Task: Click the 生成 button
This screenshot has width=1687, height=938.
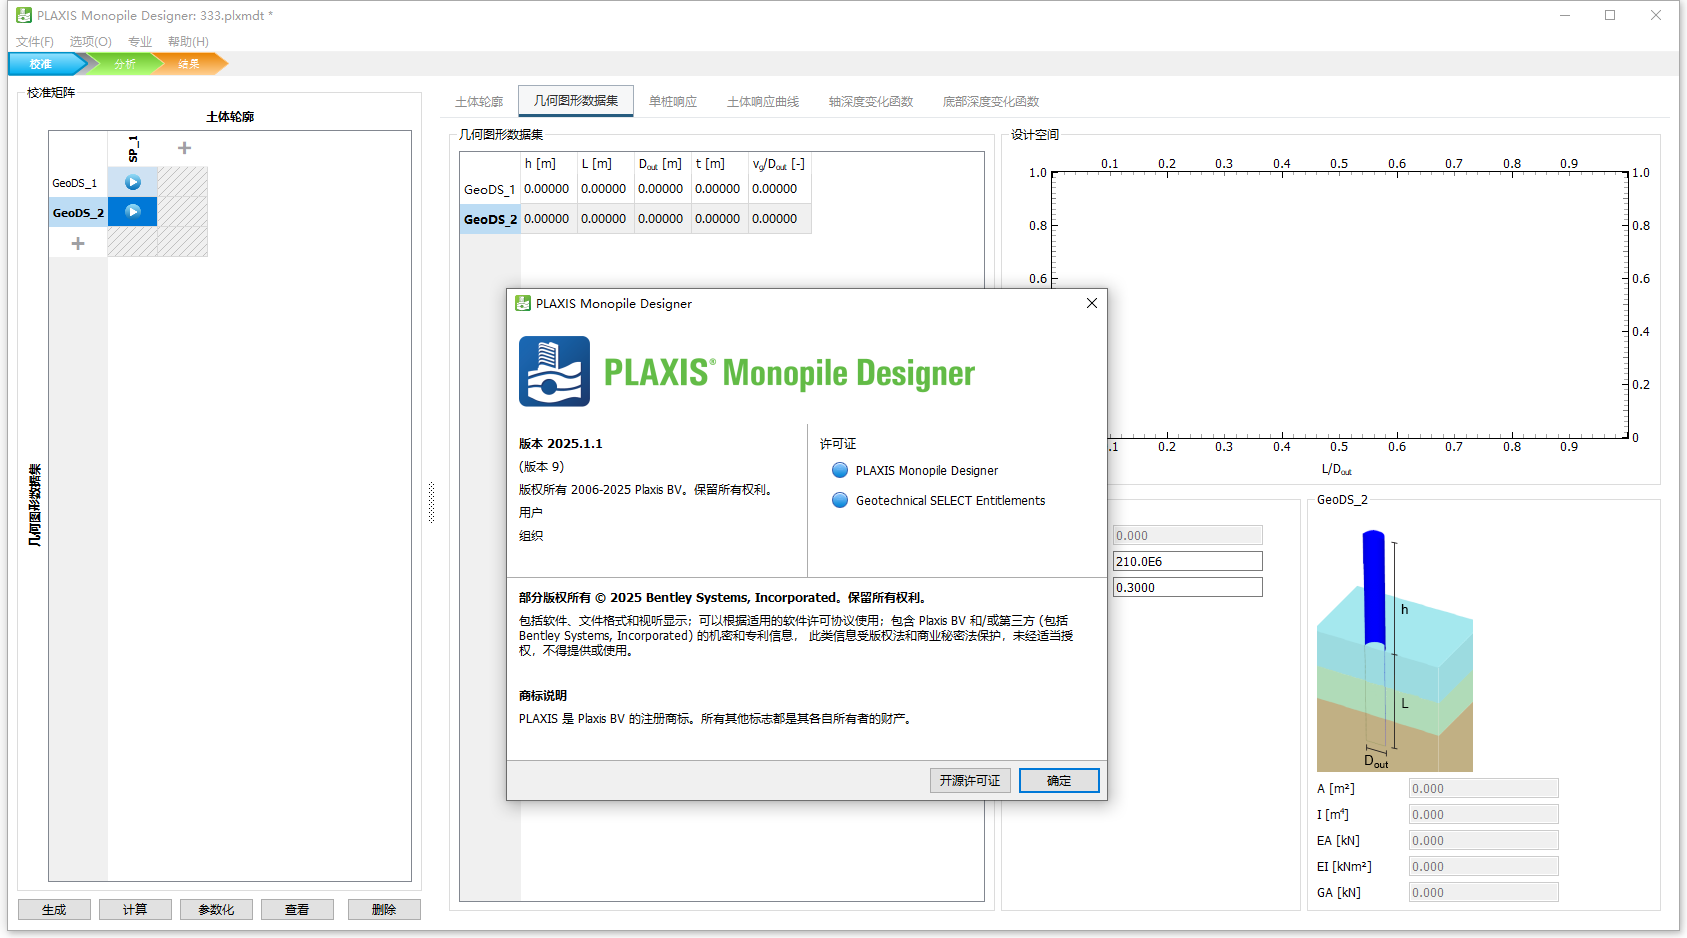Action: click(54, 909)
